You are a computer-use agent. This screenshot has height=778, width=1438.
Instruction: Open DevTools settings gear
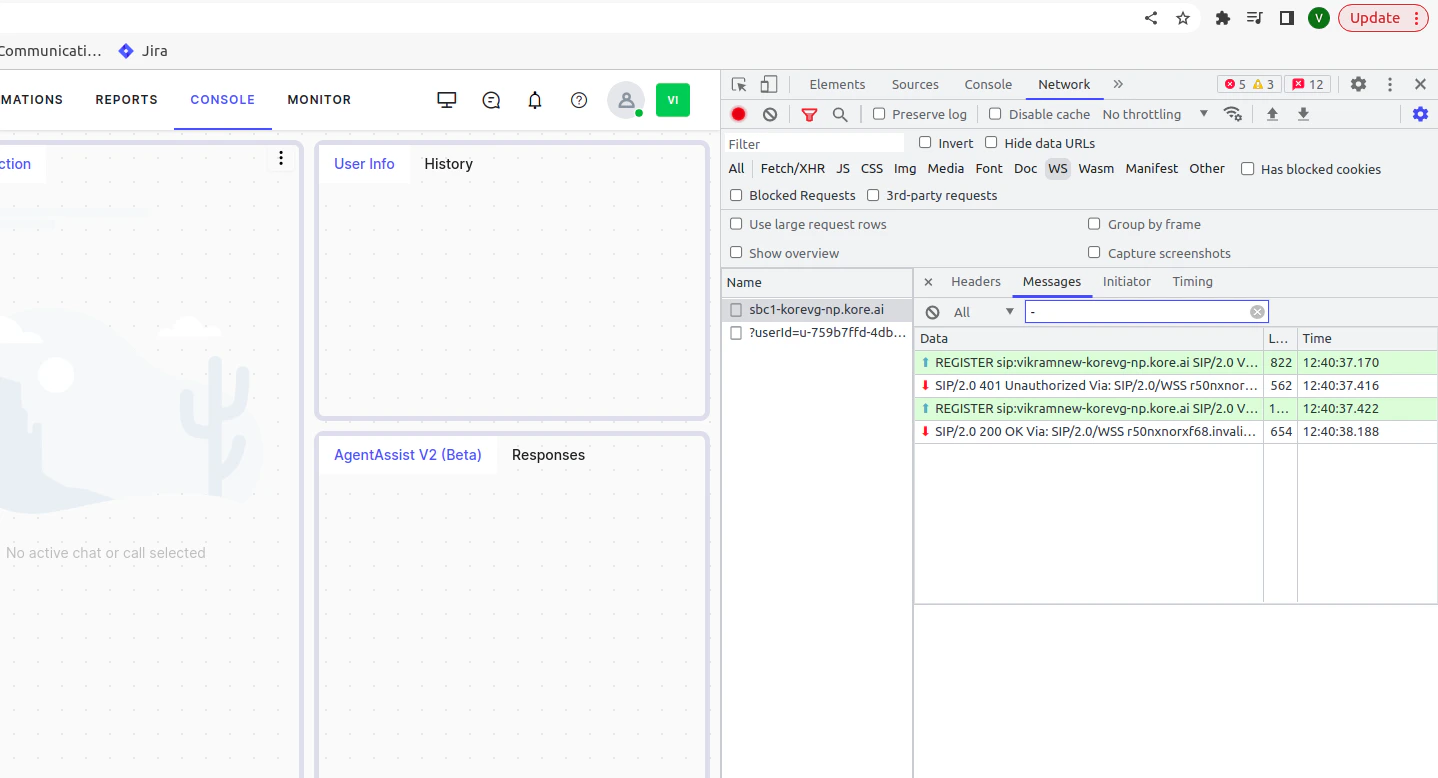click(1358, 84)
